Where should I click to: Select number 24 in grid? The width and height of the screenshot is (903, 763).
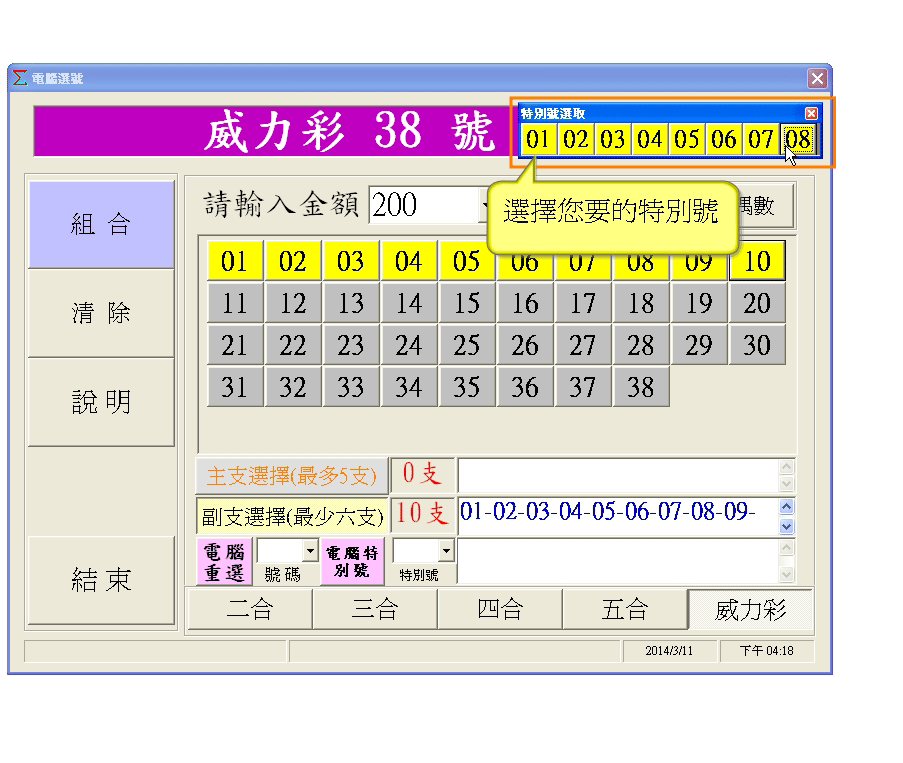409,346
